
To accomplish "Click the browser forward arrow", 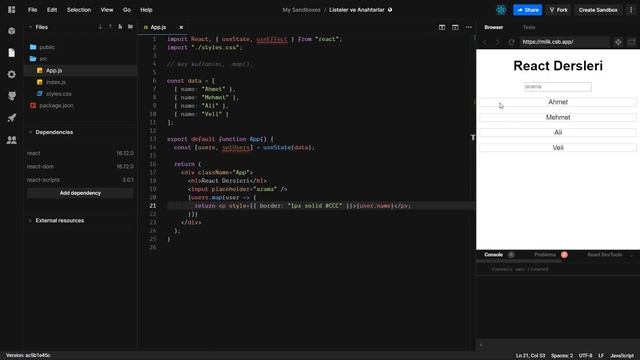I will (x=498, y=42).
